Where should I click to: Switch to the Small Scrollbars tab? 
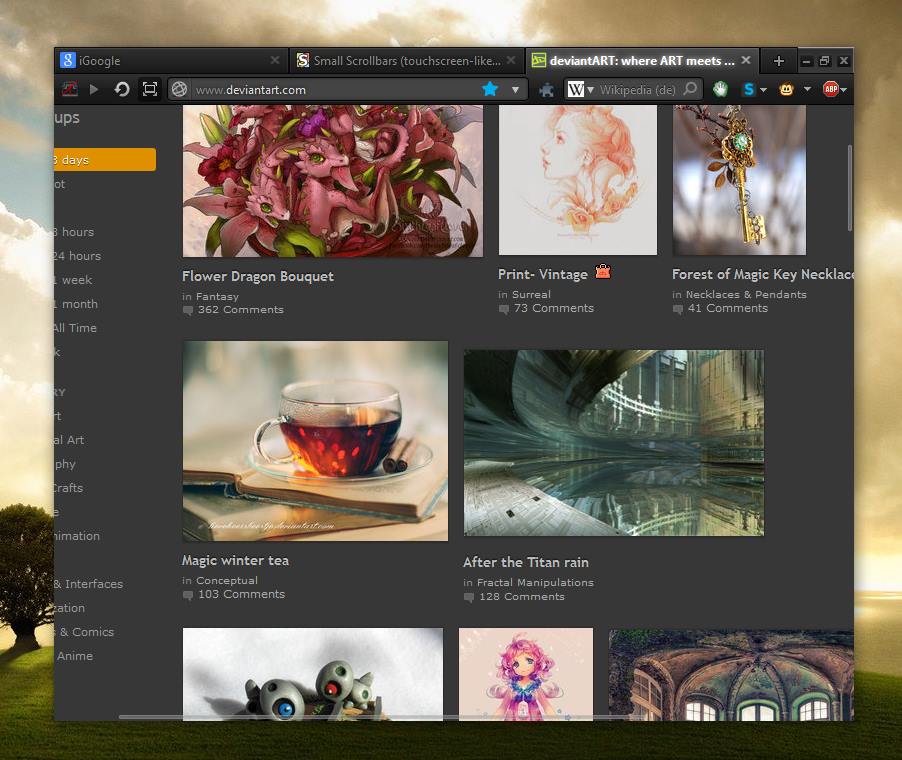click(x=406, y=60)
